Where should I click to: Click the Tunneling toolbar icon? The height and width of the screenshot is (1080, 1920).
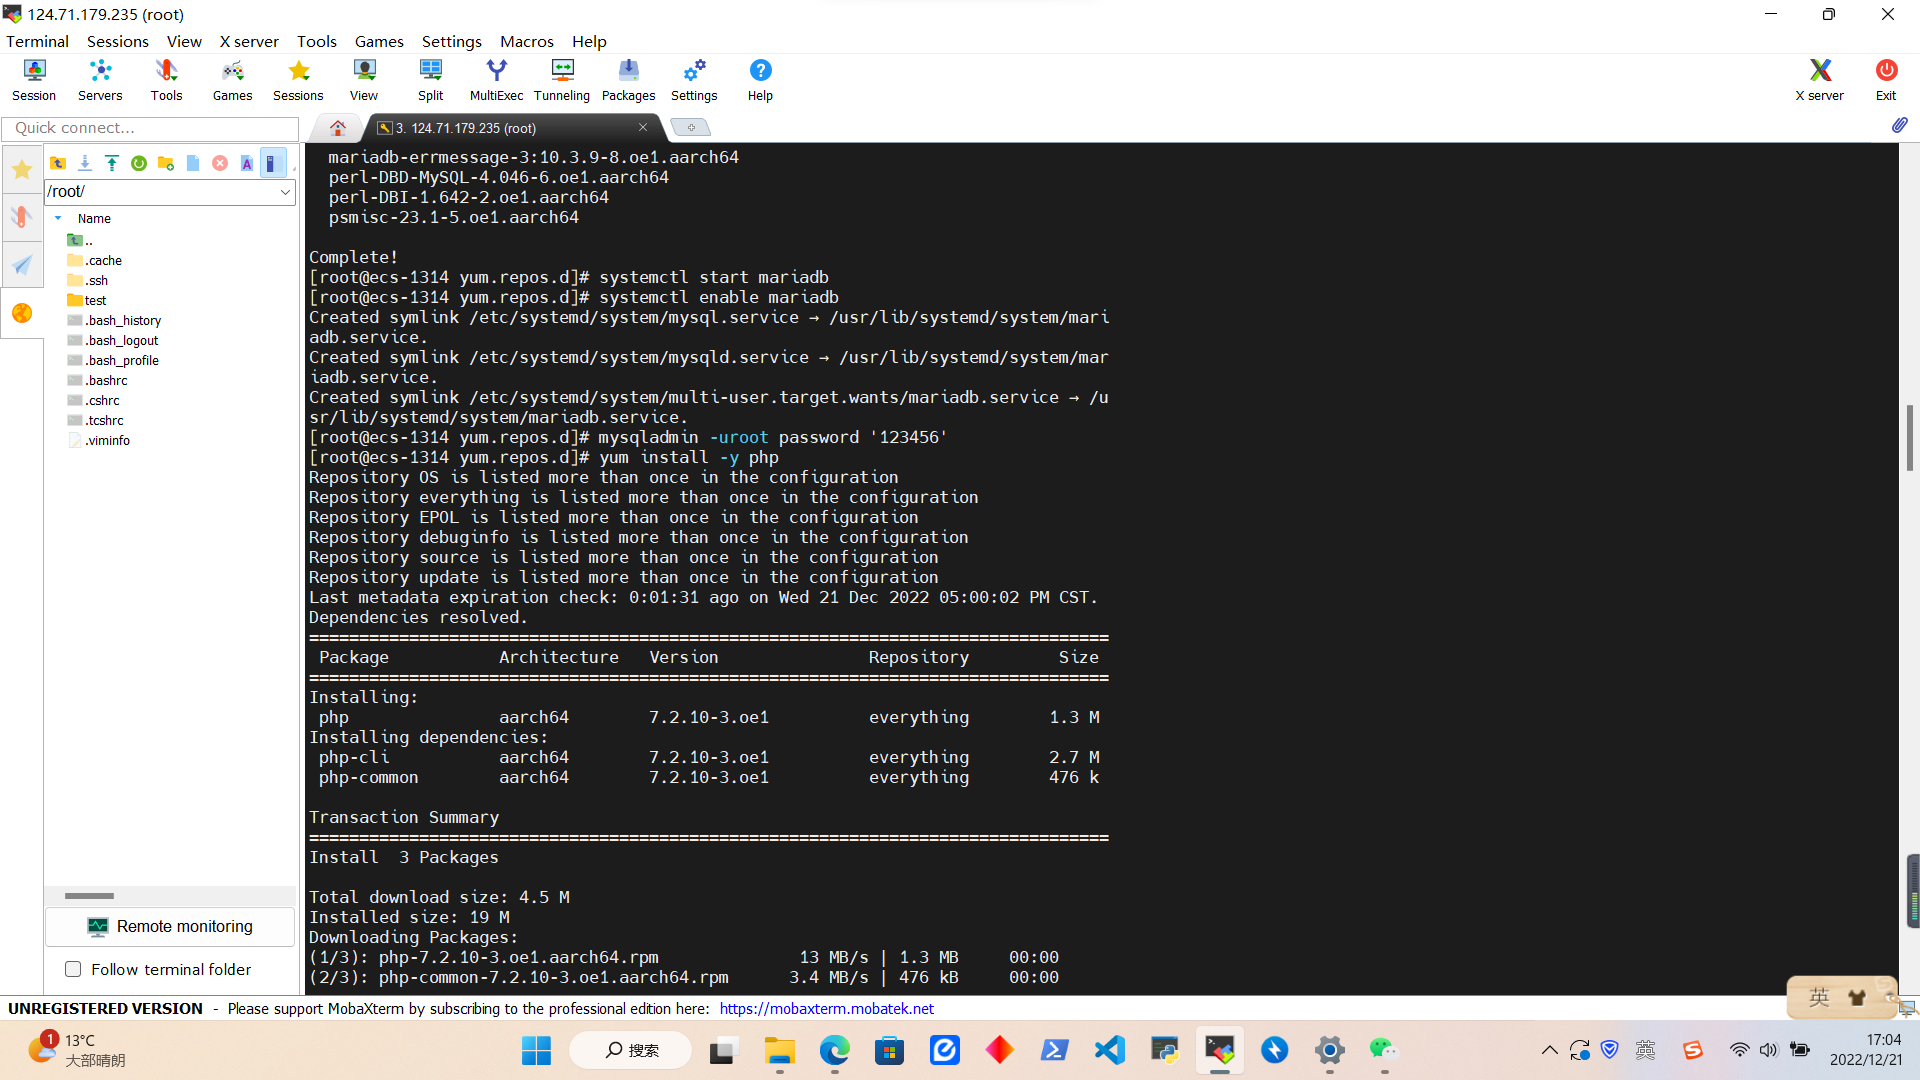coord(561,79)
